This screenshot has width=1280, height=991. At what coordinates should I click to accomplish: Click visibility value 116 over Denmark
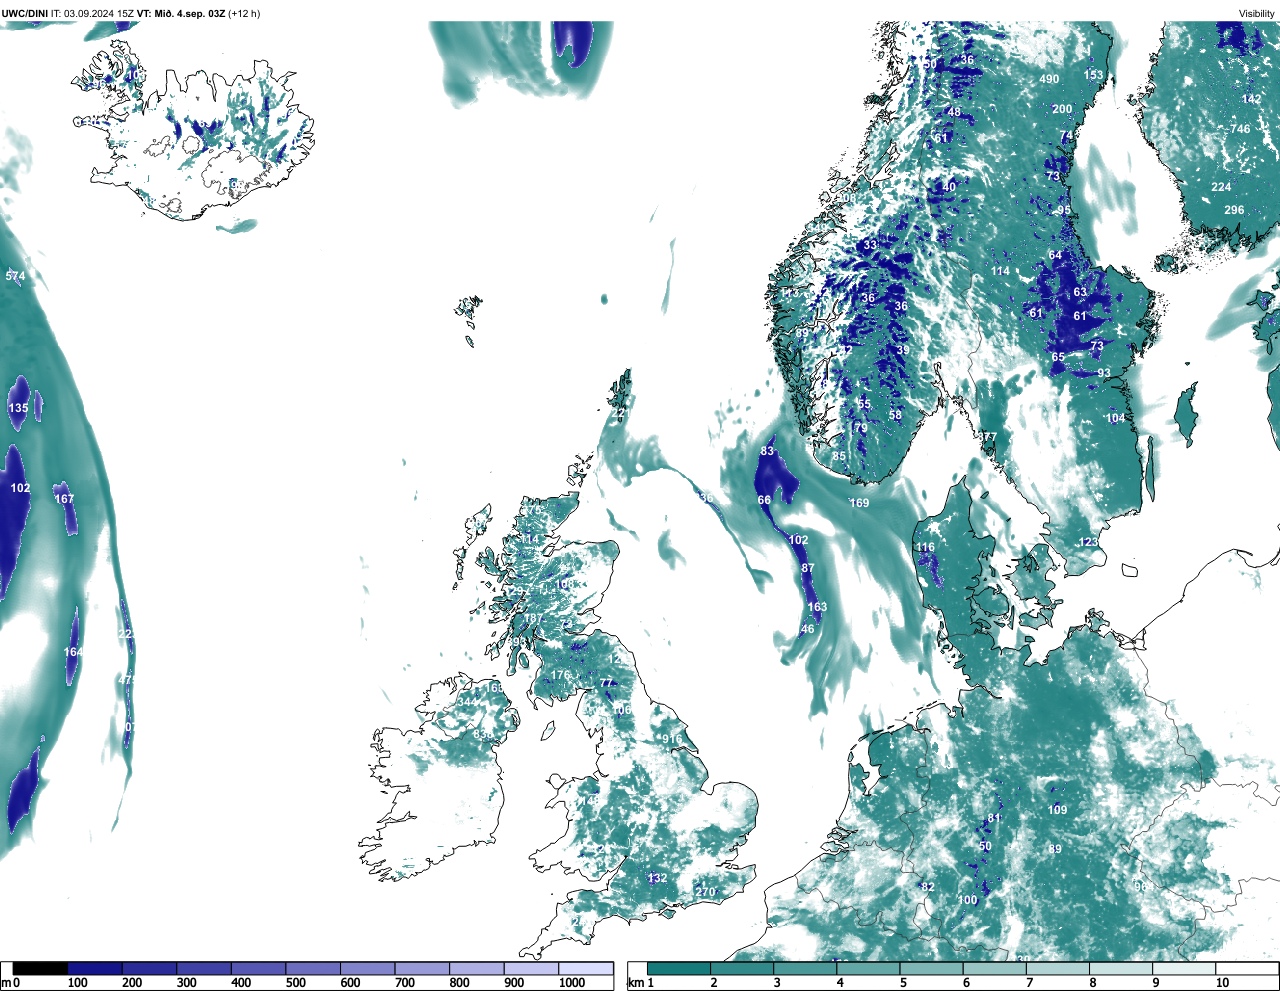tap(925, 547)
